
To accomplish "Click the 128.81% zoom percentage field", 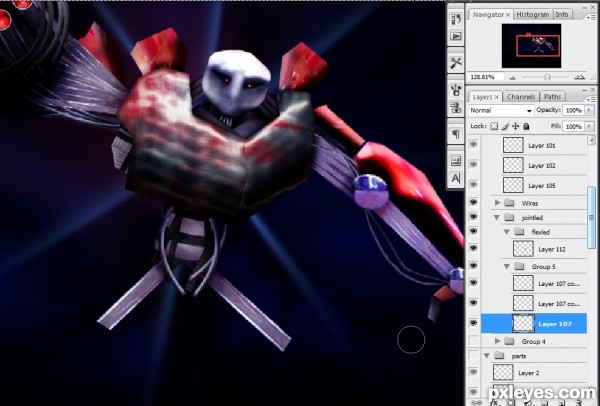I will 484,77.
